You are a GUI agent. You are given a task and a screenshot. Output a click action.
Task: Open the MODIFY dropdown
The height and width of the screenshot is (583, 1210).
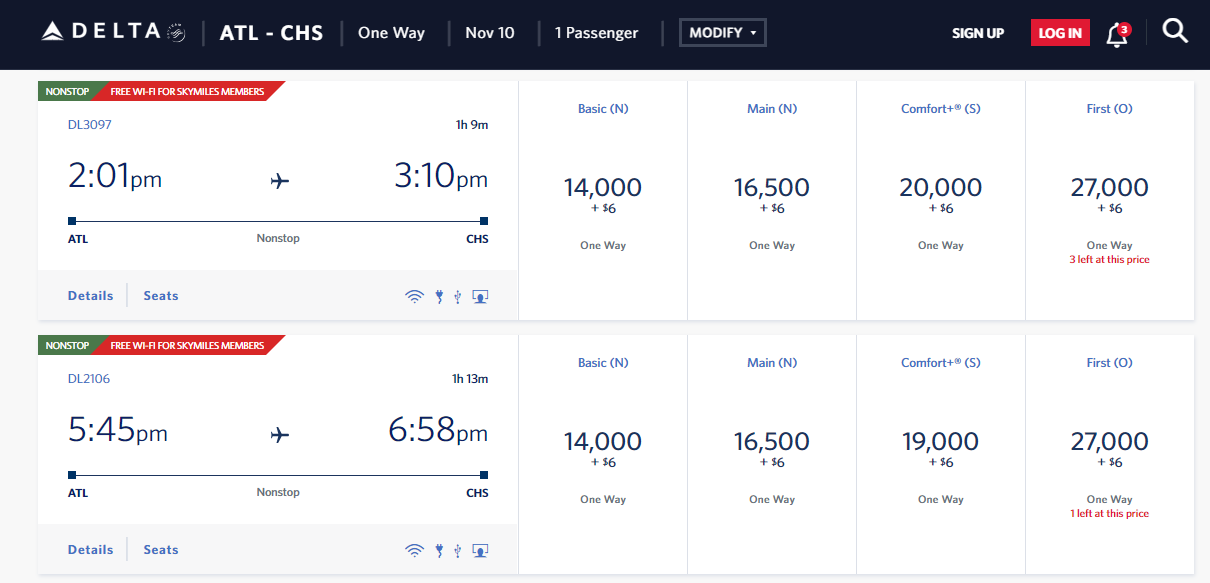tap(722, 32)
